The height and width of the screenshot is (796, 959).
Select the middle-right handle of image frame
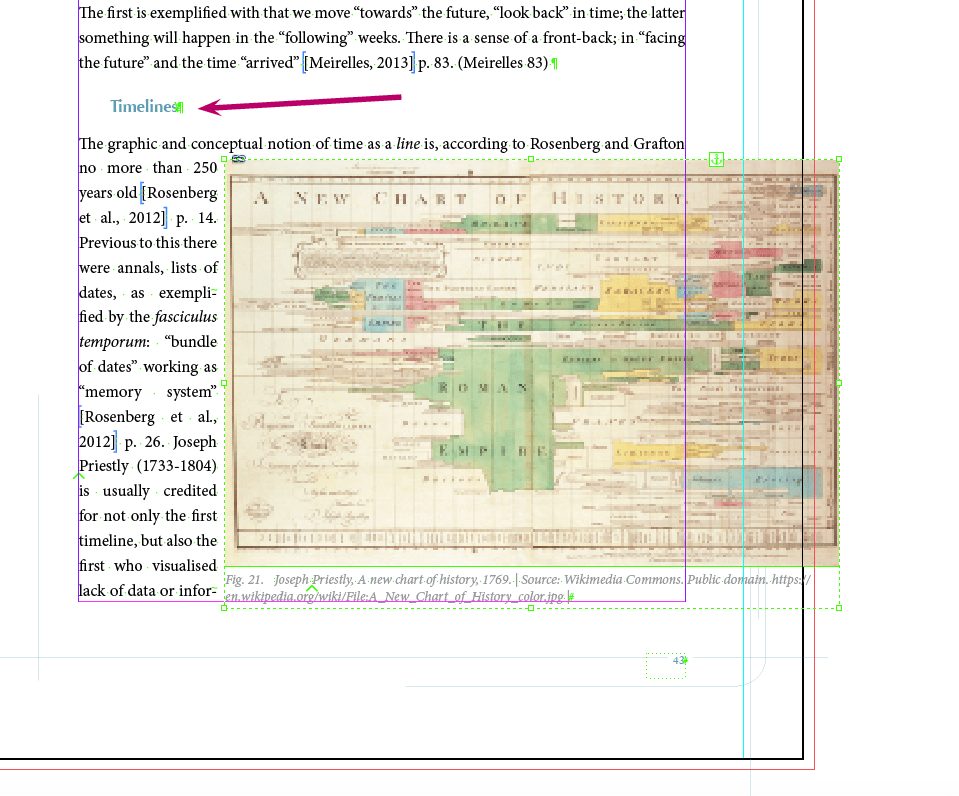click(x=839, y=383)
